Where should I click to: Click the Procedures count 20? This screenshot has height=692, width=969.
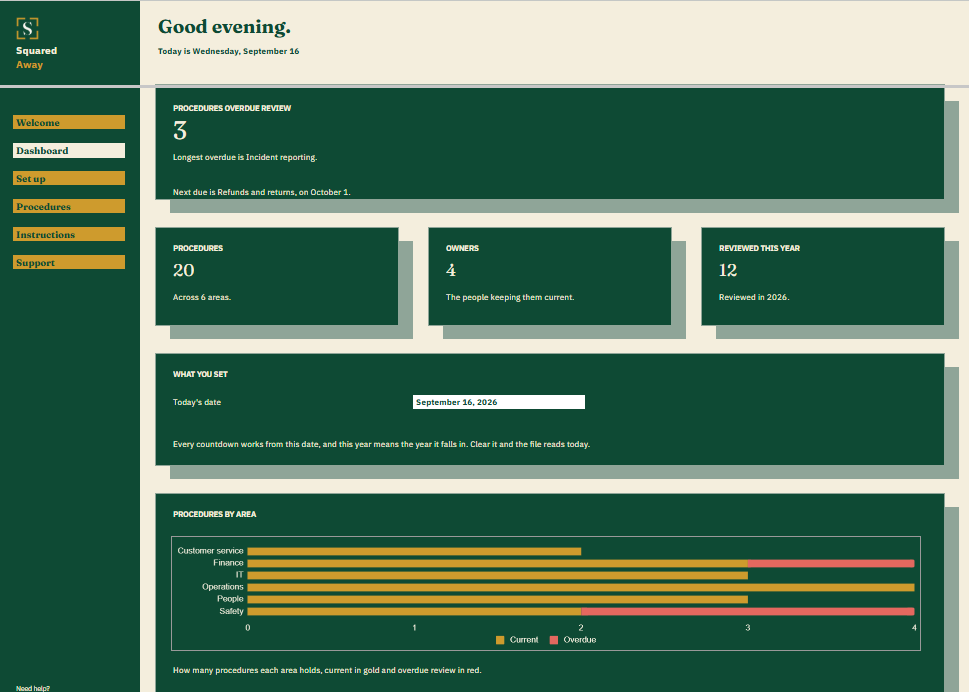184,271
